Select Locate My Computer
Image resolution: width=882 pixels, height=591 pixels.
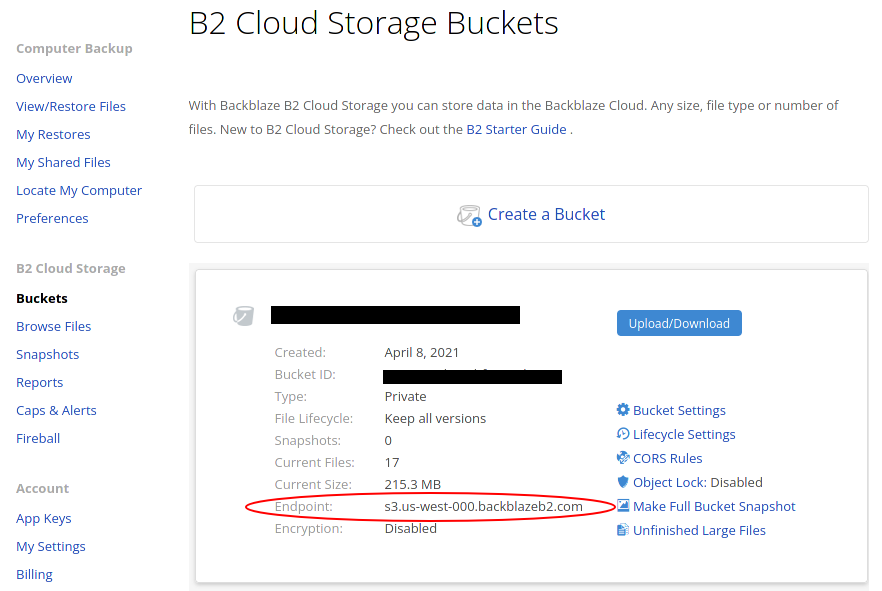click(x=79, y=191)
